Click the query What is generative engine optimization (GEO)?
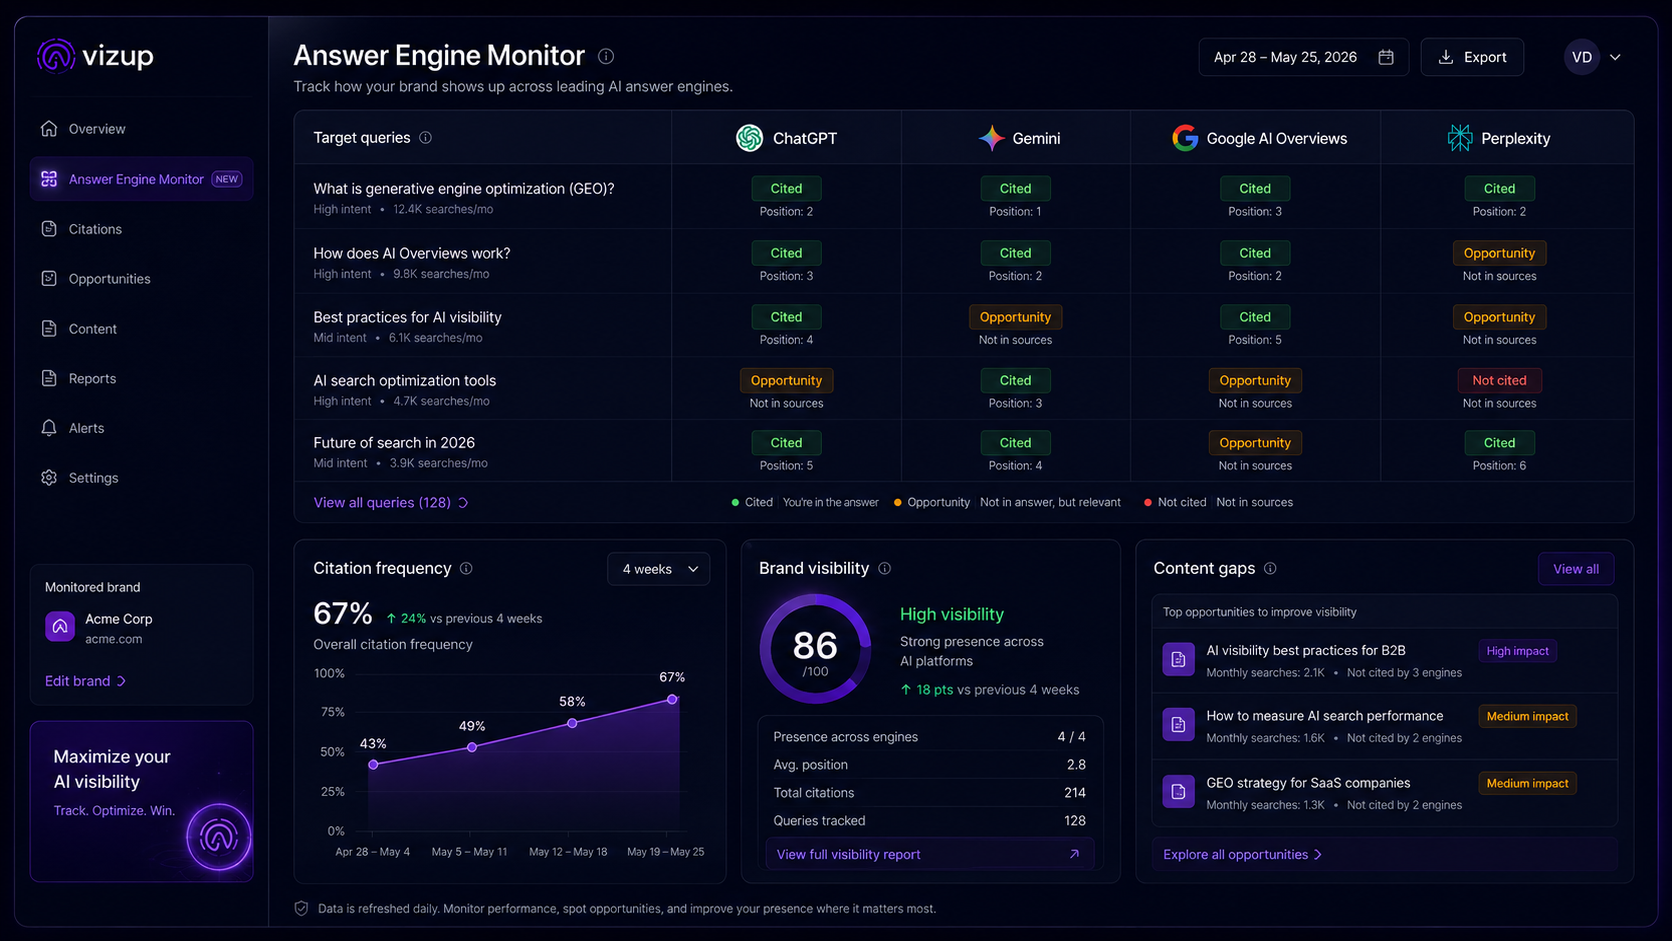Screen dimensions: 1672x941 pos(464,189)
